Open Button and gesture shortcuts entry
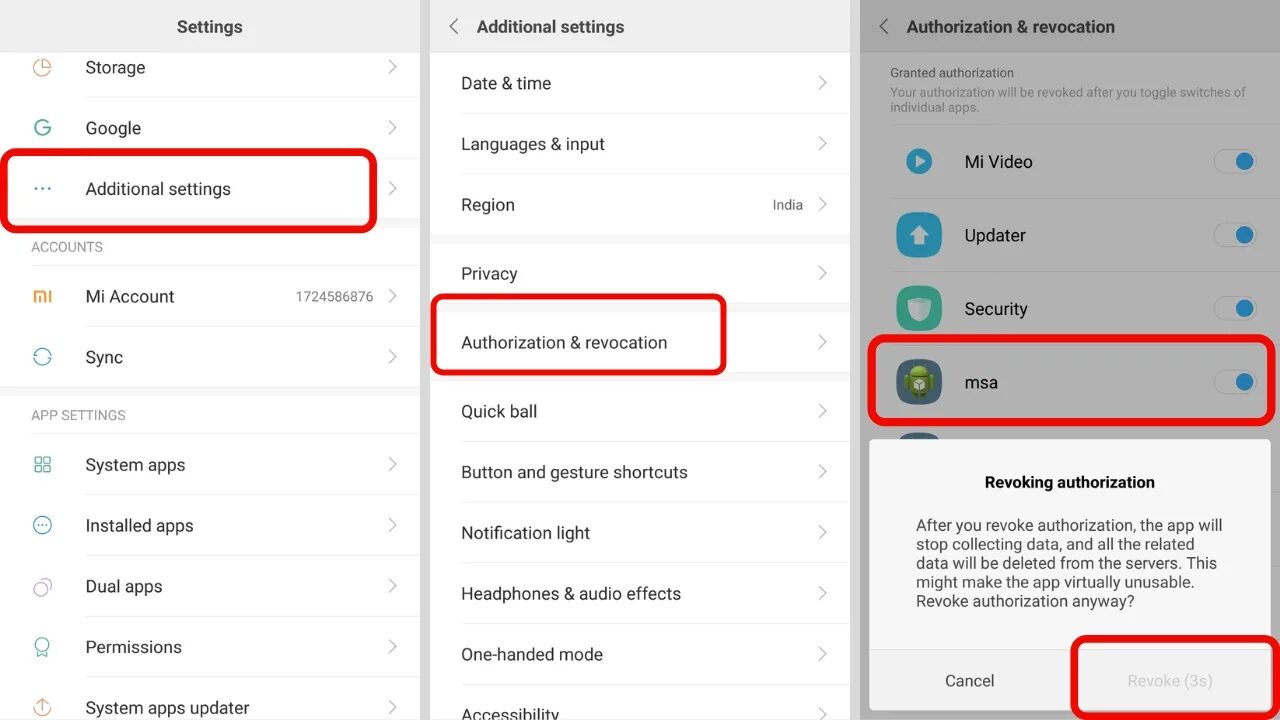Viewport: 1280px width, 720px height. coord(640,472)
